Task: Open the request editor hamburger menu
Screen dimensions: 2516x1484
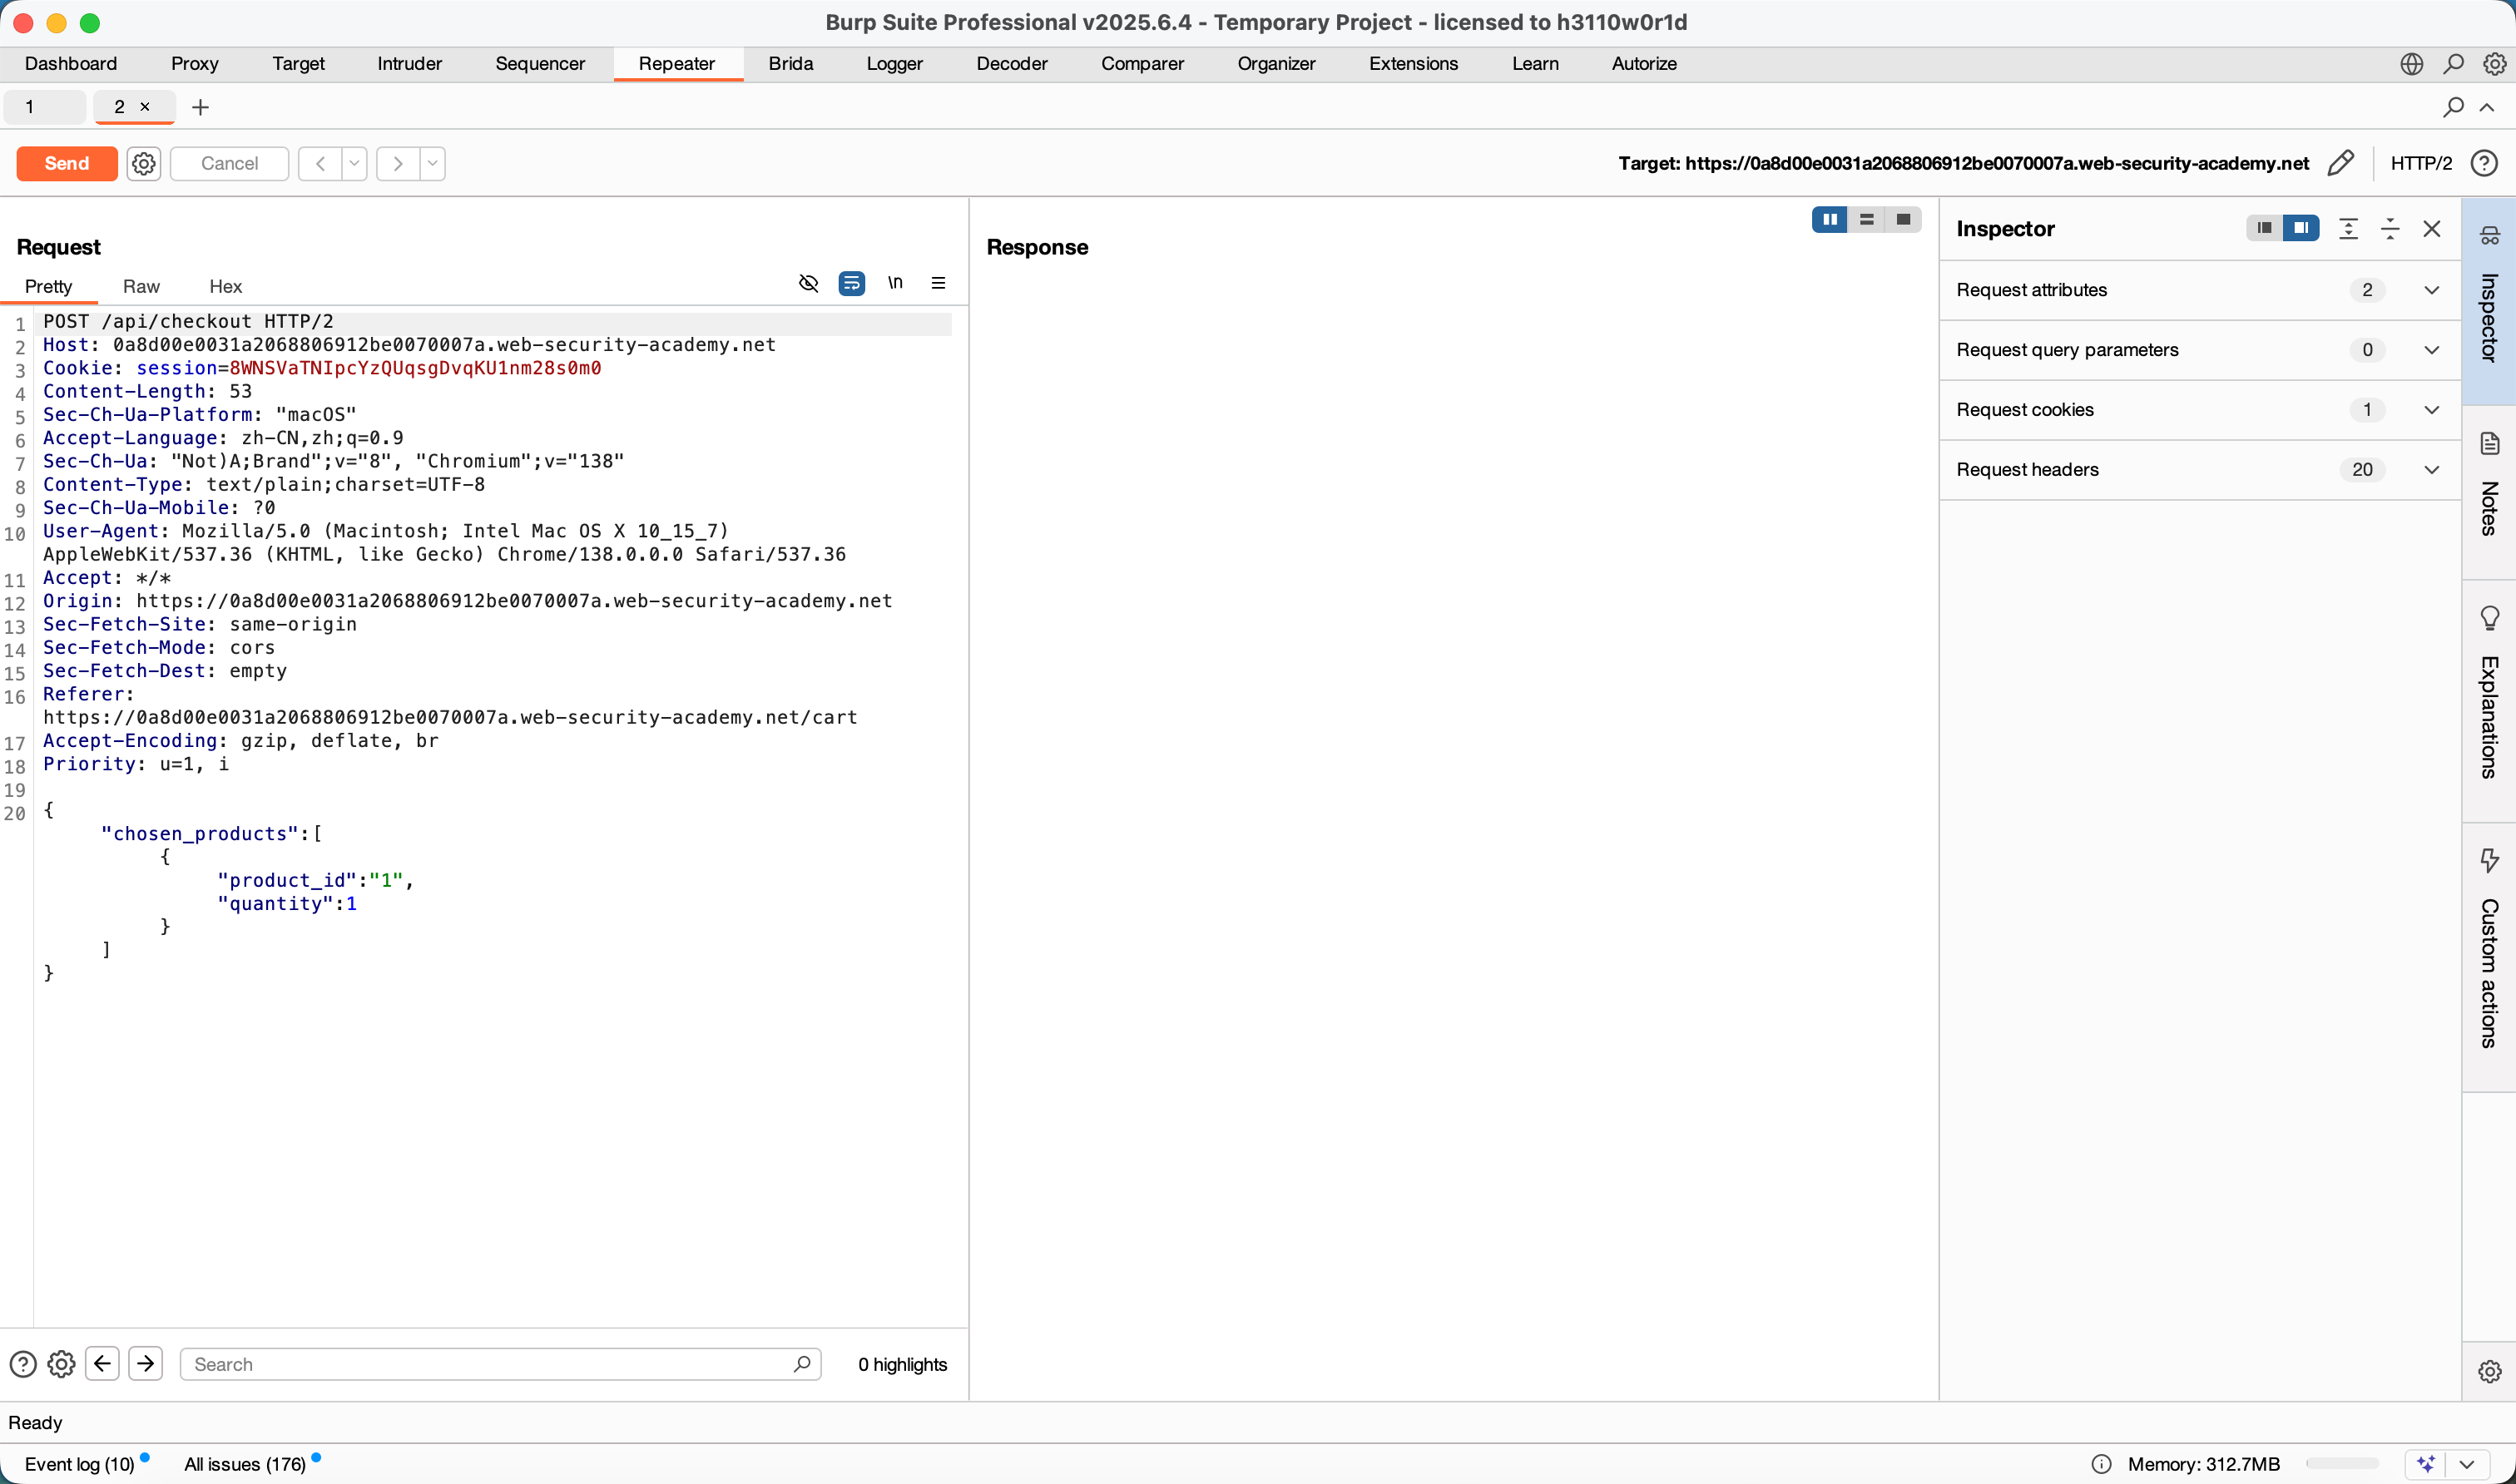Action: pyautogui.click(x=938, y=283)
